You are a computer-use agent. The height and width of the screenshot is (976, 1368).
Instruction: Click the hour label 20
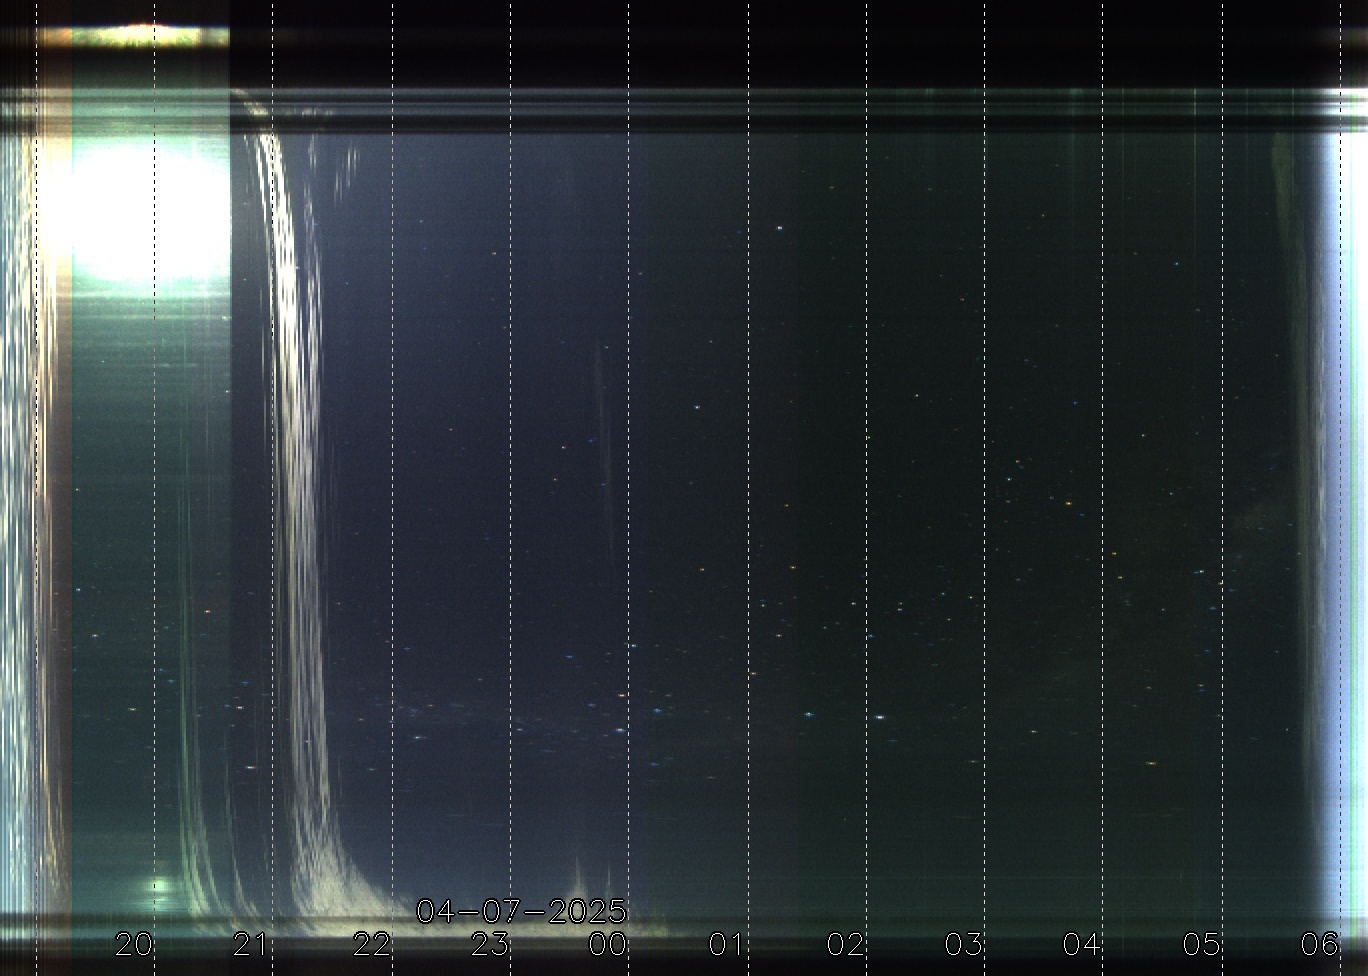(x=134, y=944)
